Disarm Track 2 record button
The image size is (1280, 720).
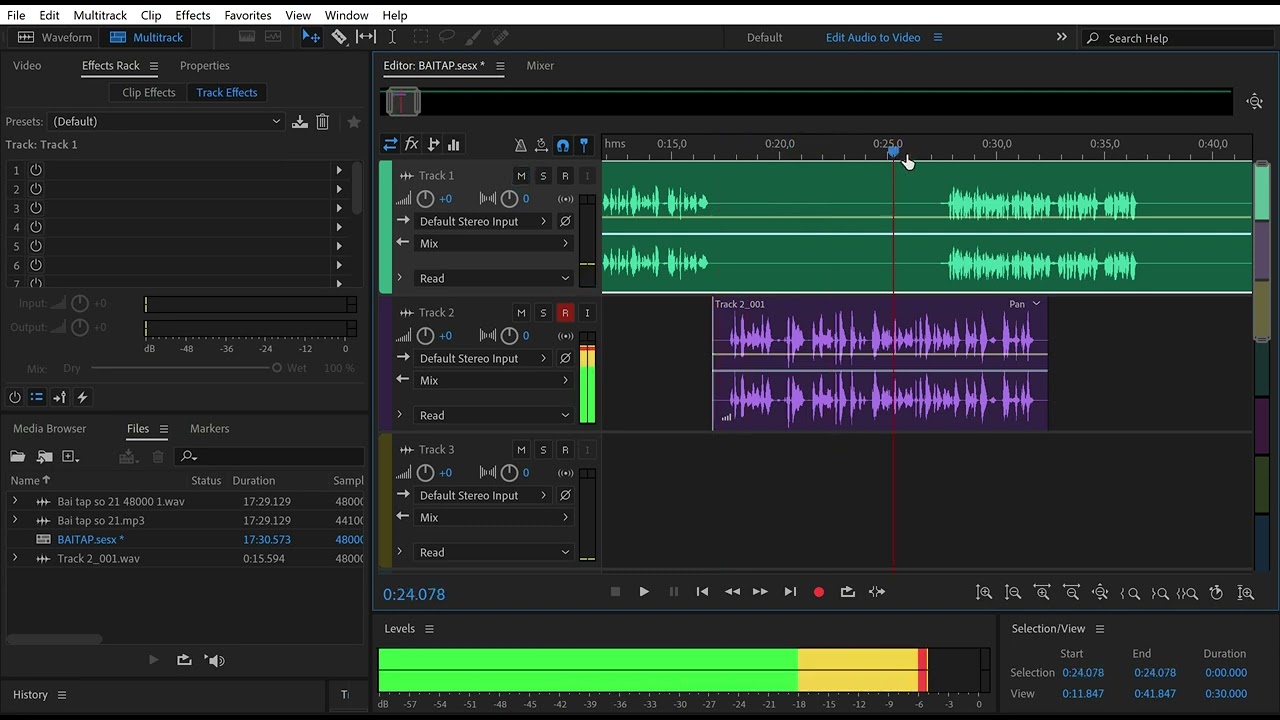pos(565,313)
